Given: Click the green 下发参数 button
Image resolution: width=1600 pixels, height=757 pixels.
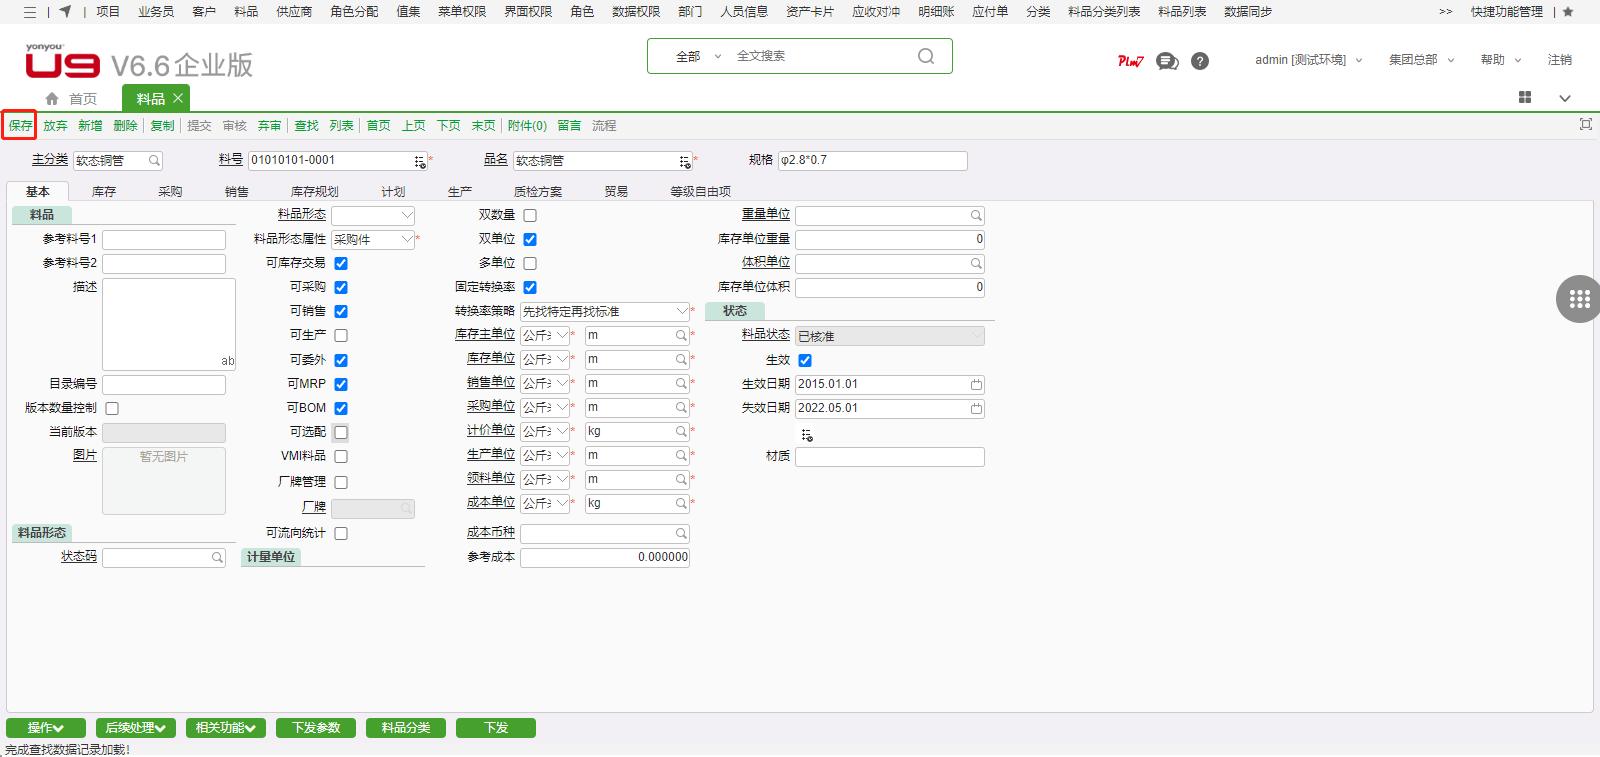Looking at the screenshot, I should coord(316,728).
